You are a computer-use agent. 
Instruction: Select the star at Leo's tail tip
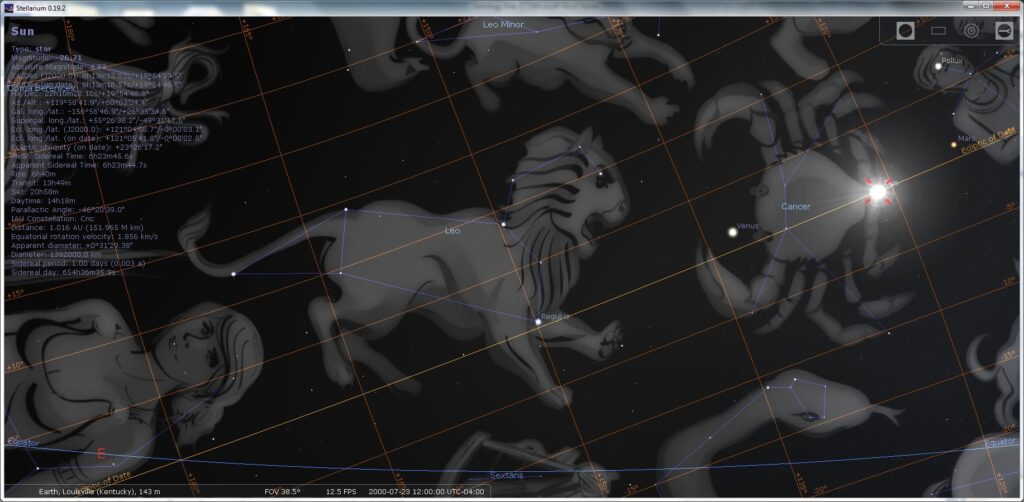tap(233, 274)
